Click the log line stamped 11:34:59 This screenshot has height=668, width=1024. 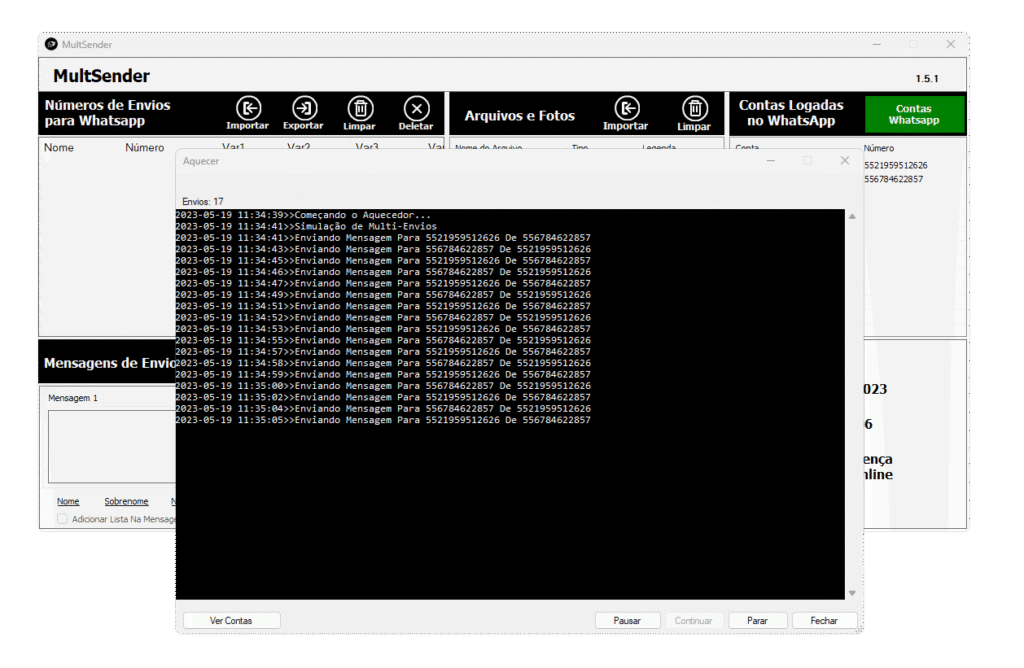pos(383,374)
